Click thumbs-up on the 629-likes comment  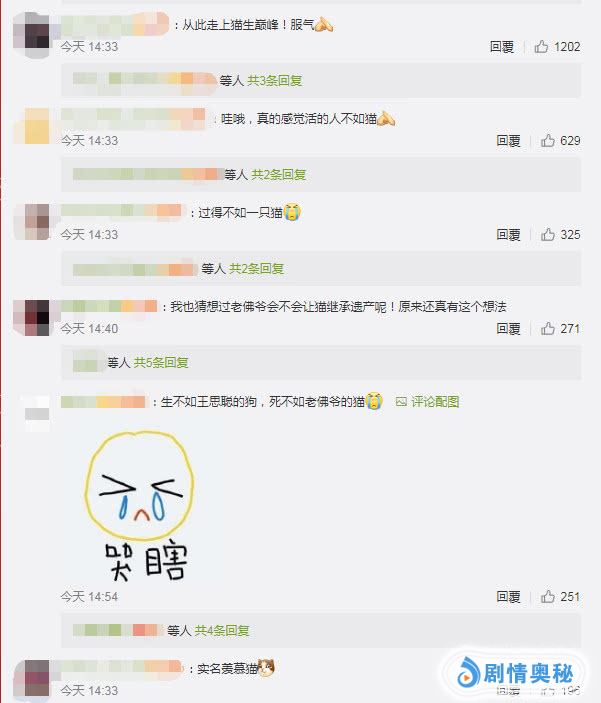point(548,140)
